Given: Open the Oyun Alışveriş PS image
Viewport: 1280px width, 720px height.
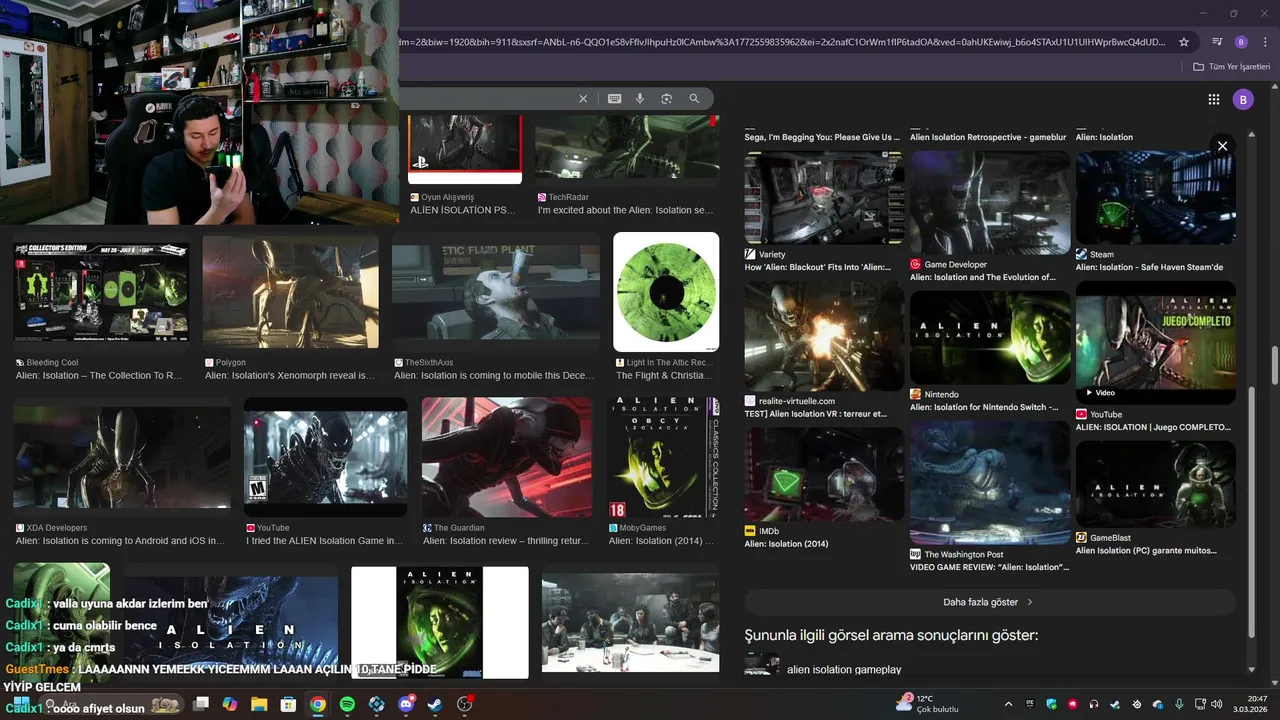Looking at the screenshot, I should 465,149.
